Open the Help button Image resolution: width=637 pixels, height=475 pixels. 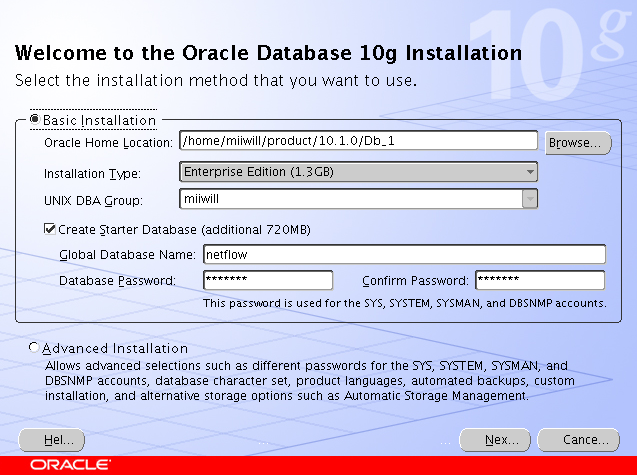(52, 440)
